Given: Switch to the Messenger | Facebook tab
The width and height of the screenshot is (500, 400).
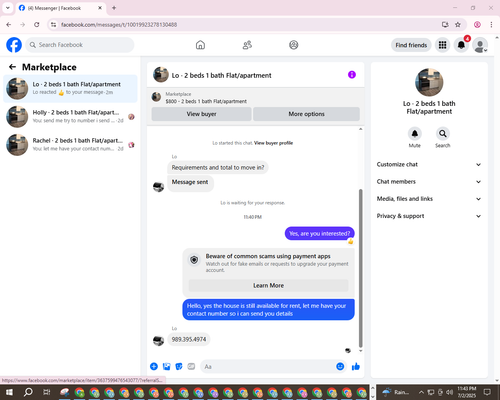Looking at the screenshot, I should [x=60, y=8].
